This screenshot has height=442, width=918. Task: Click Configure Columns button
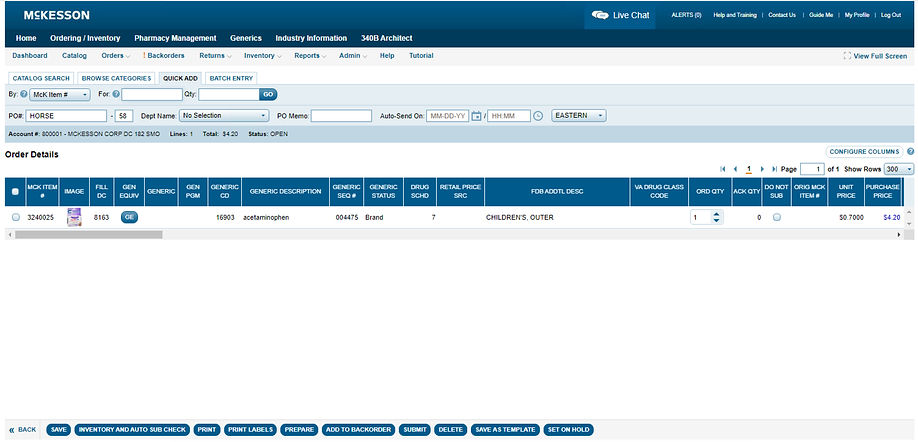(864, 152)
